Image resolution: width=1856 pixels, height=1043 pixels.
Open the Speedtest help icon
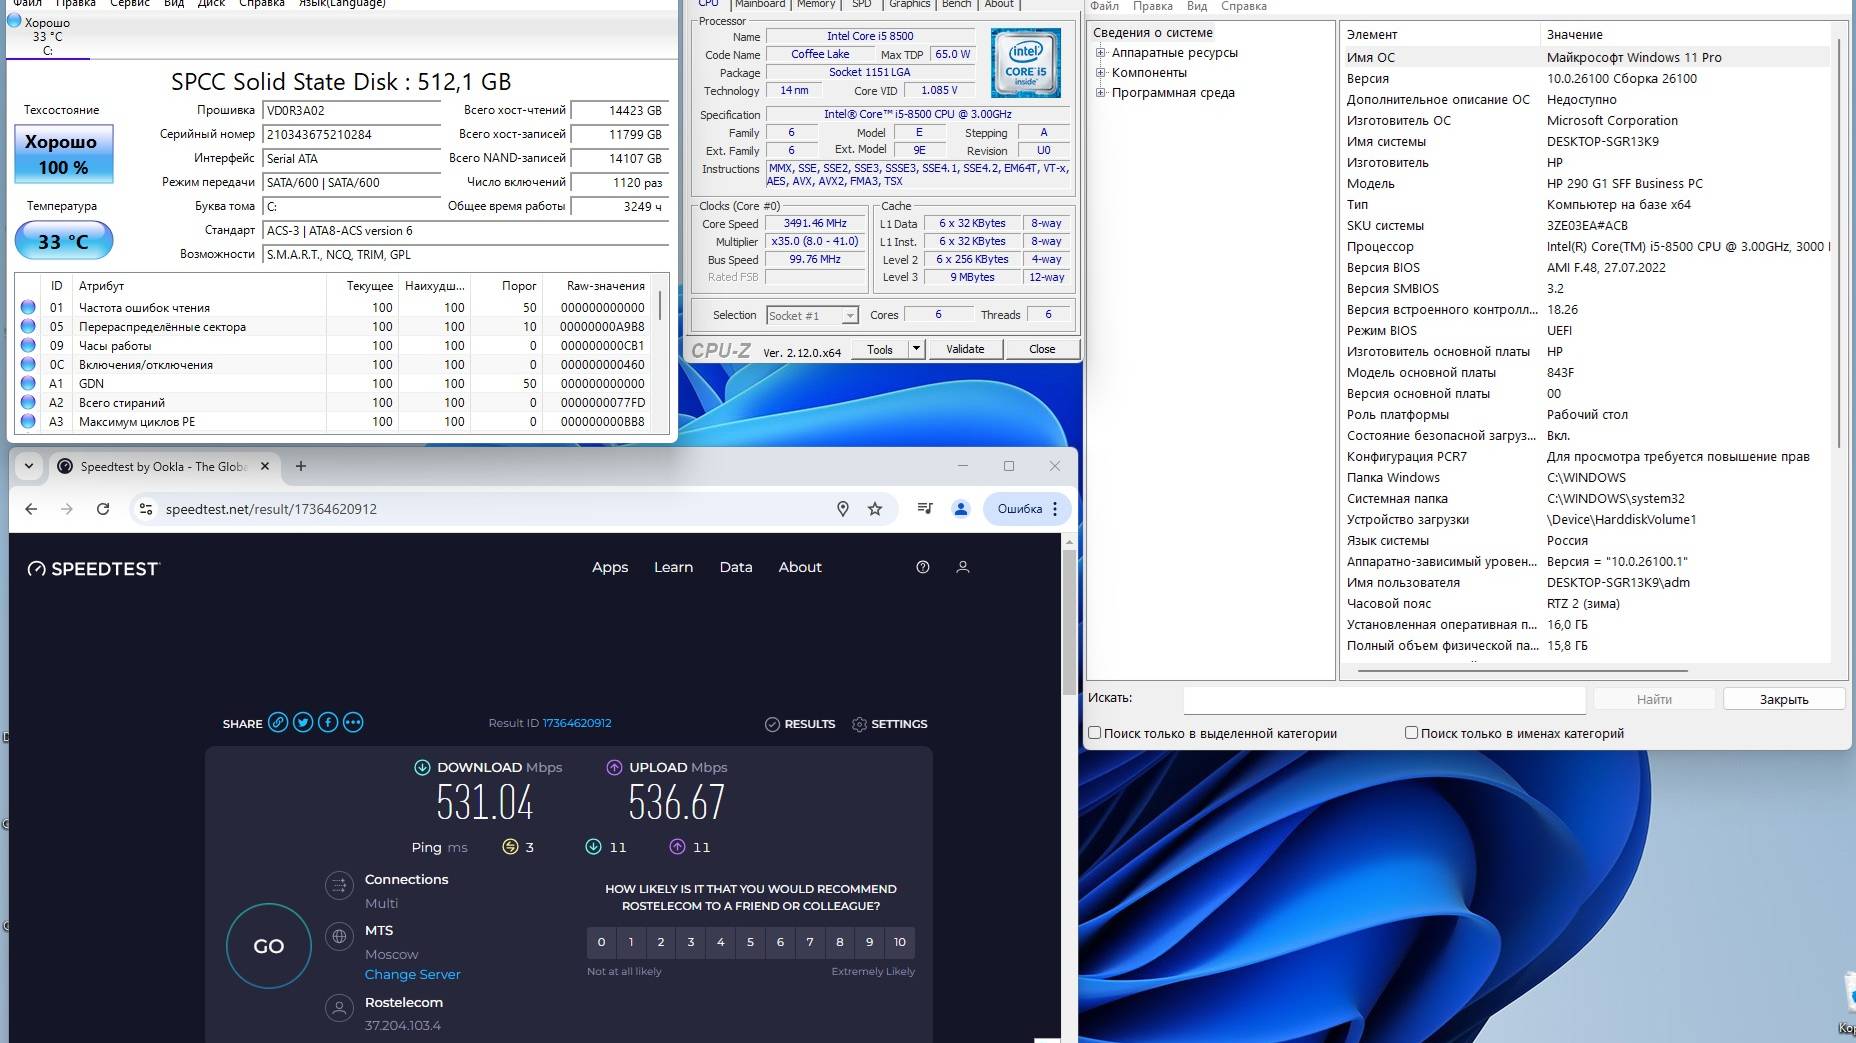923,567
